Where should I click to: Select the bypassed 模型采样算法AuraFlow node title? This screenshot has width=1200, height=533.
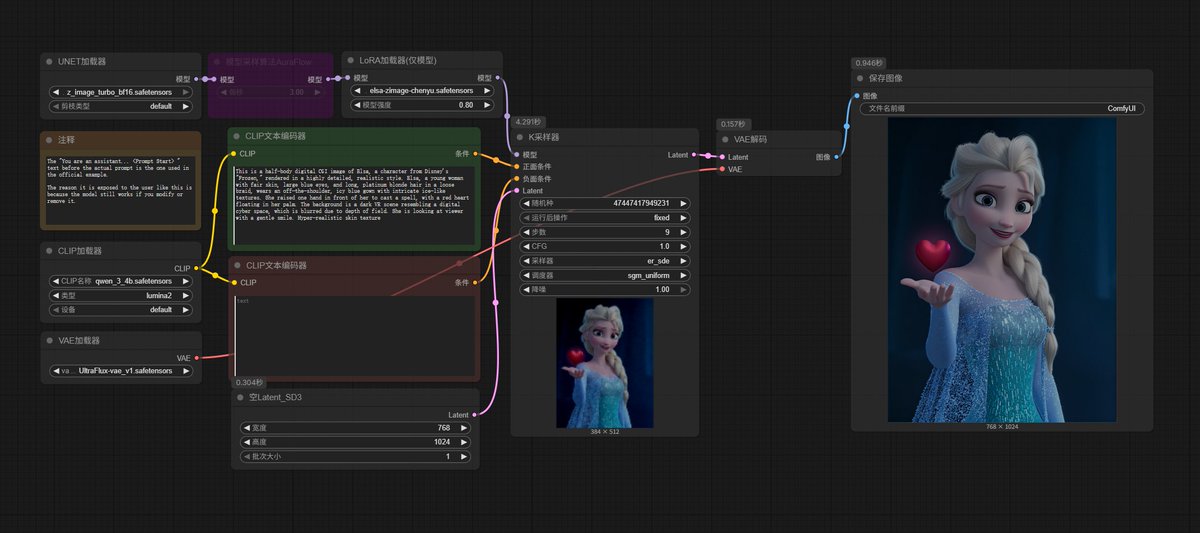(269, 61)
